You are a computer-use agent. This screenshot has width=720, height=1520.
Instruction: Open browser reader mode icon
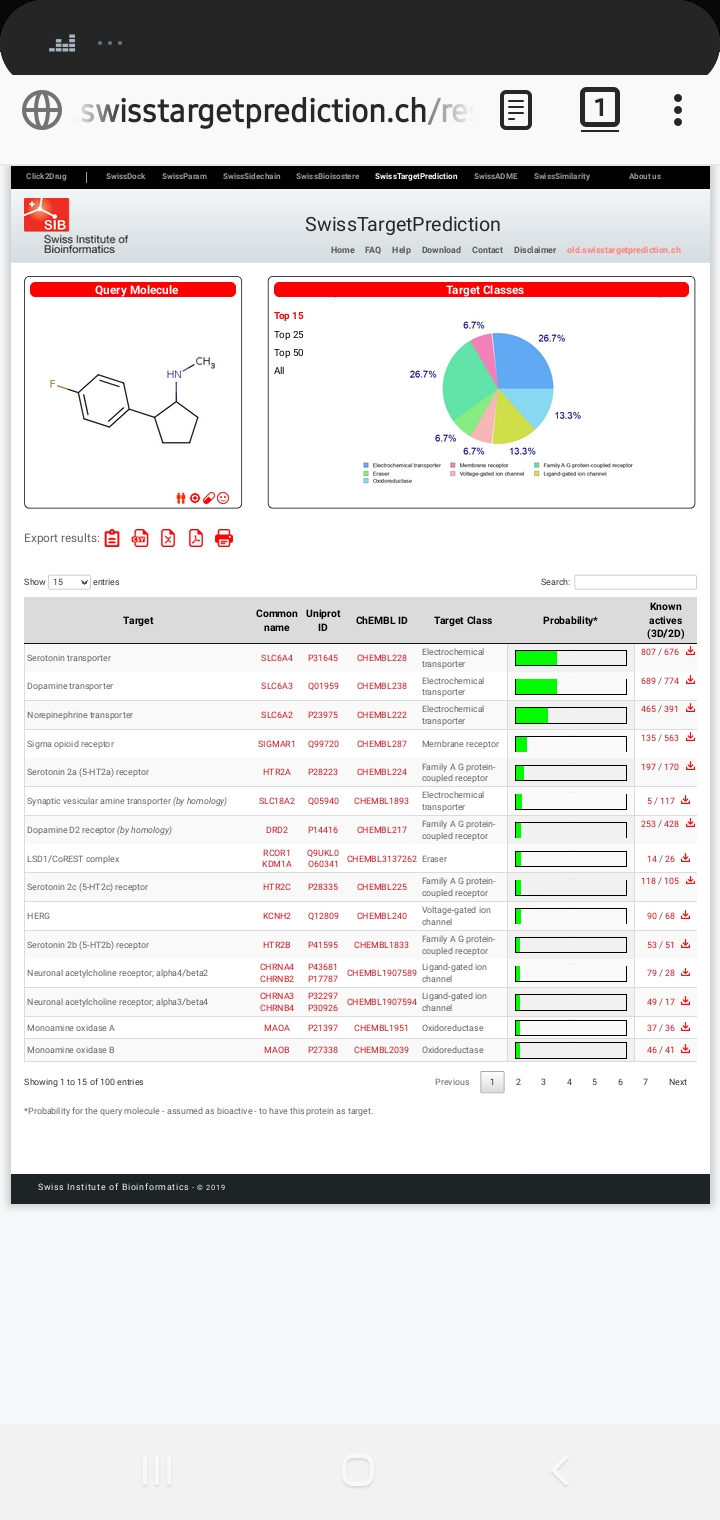point(516,110)
